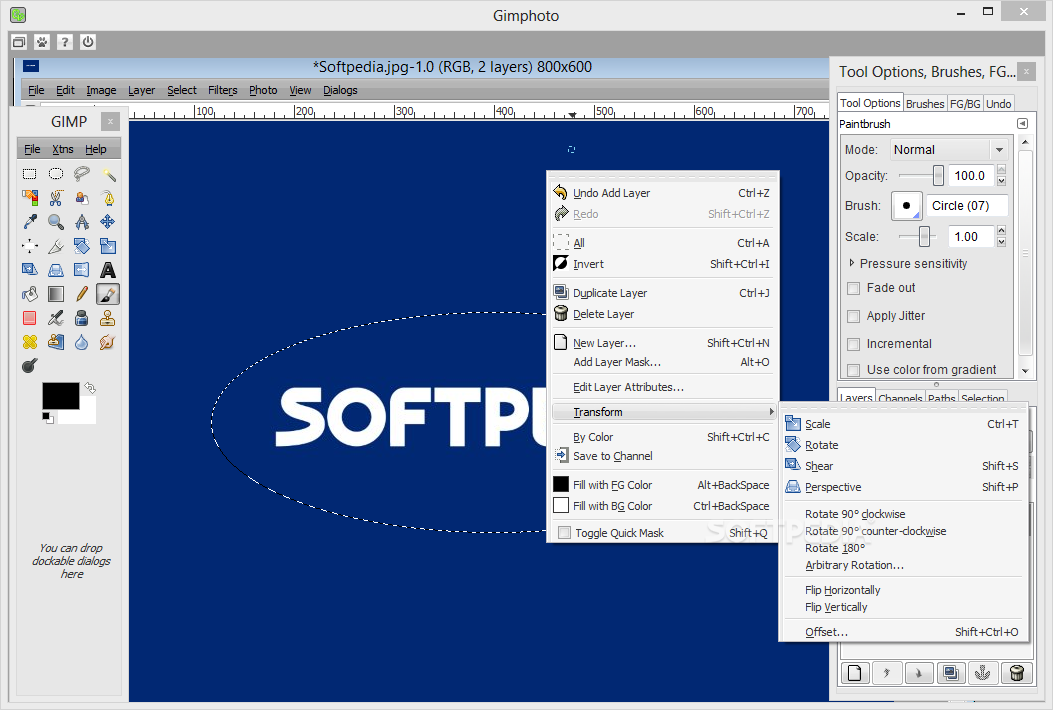Image resolution: width=1053 pixels, height=710 pixels.
Task: Select the Crop knife tool
Action: coord(56,246)
